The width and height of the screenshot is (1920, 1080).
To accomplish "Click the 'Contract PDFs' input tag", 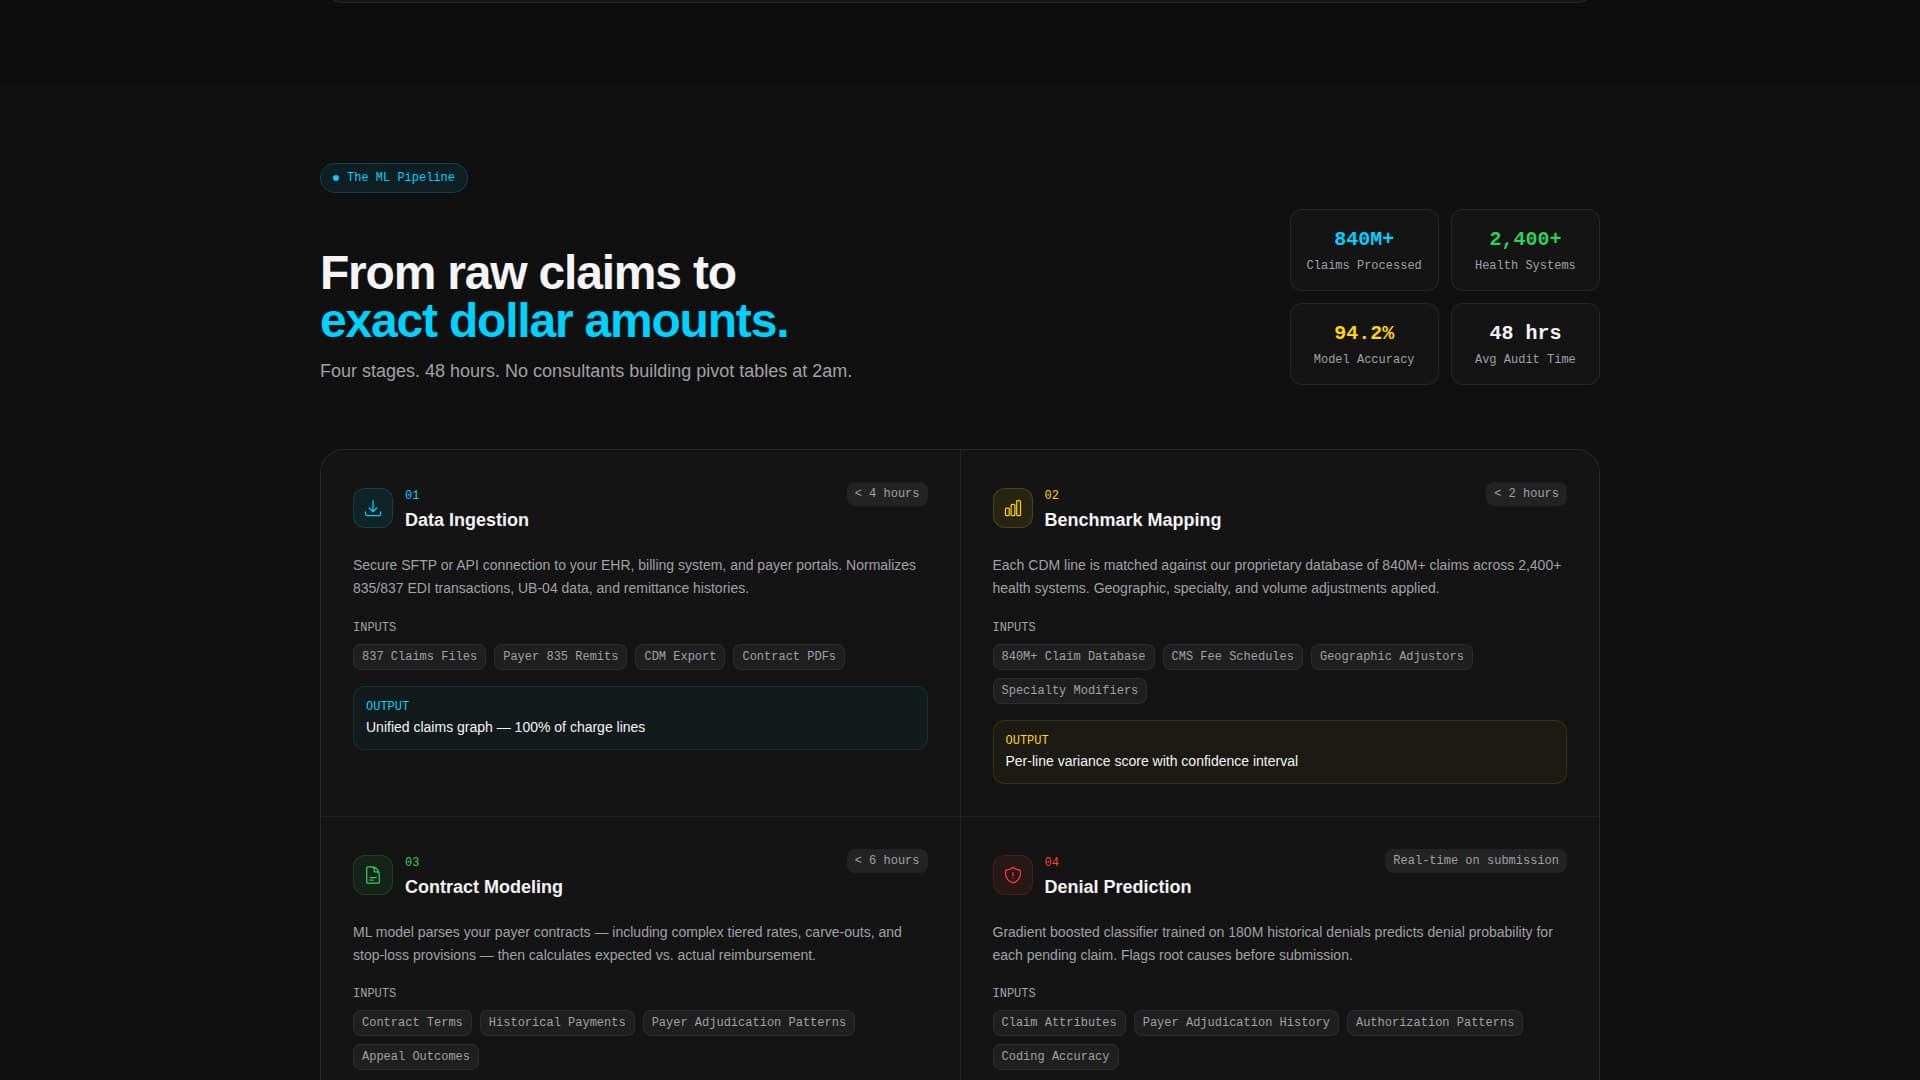I will click(x=789, y=657).
